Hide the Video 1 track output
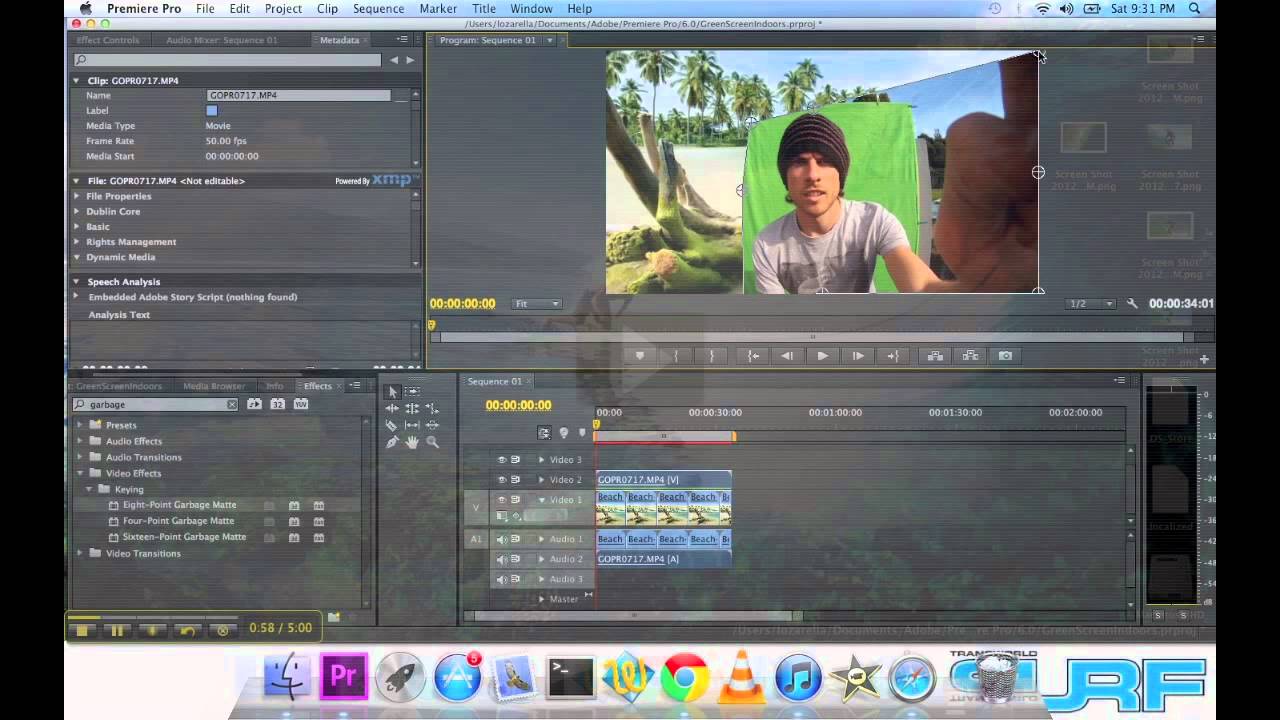This screenshot has height=720, width=1280. 502,499
